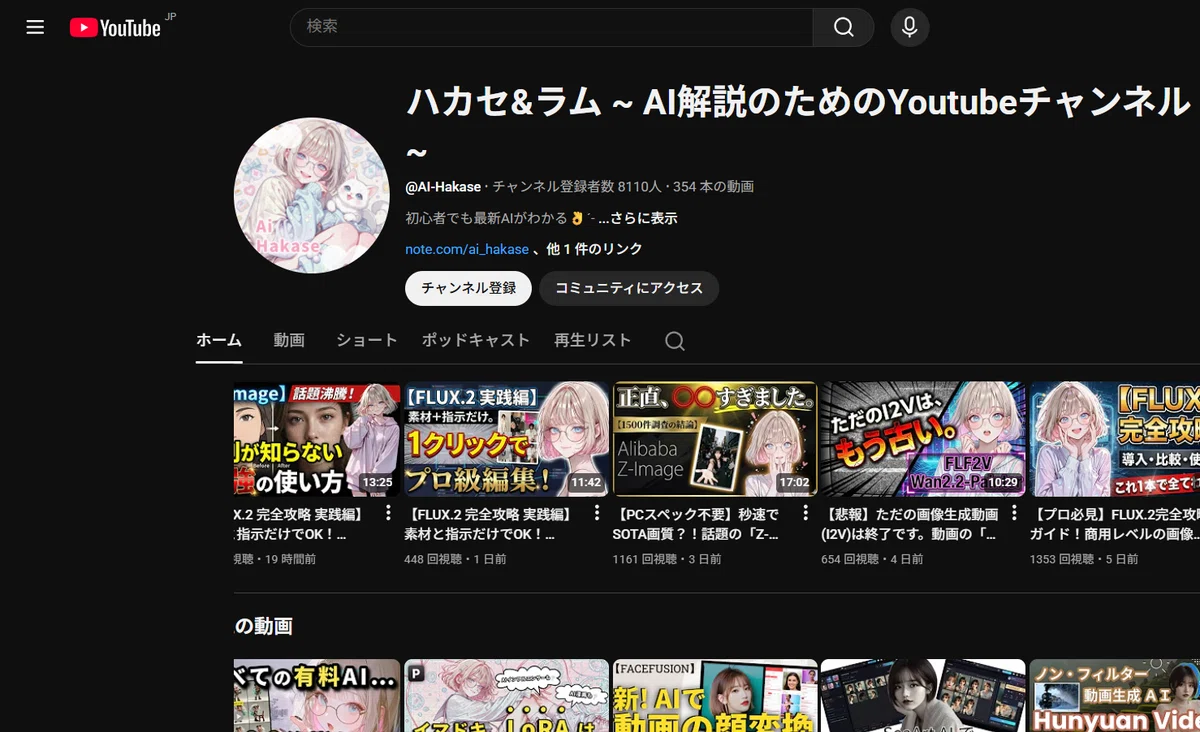Open the 有料AI thumbnail in second row
Image resolution: width=1200 pixels, height=732 pixels.
317,695
